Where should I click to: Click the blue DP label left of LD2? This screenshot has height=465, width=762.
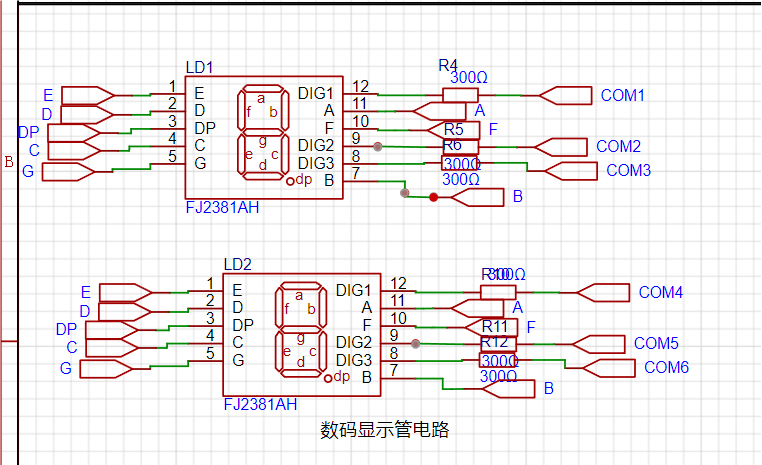tap(67, 329)
